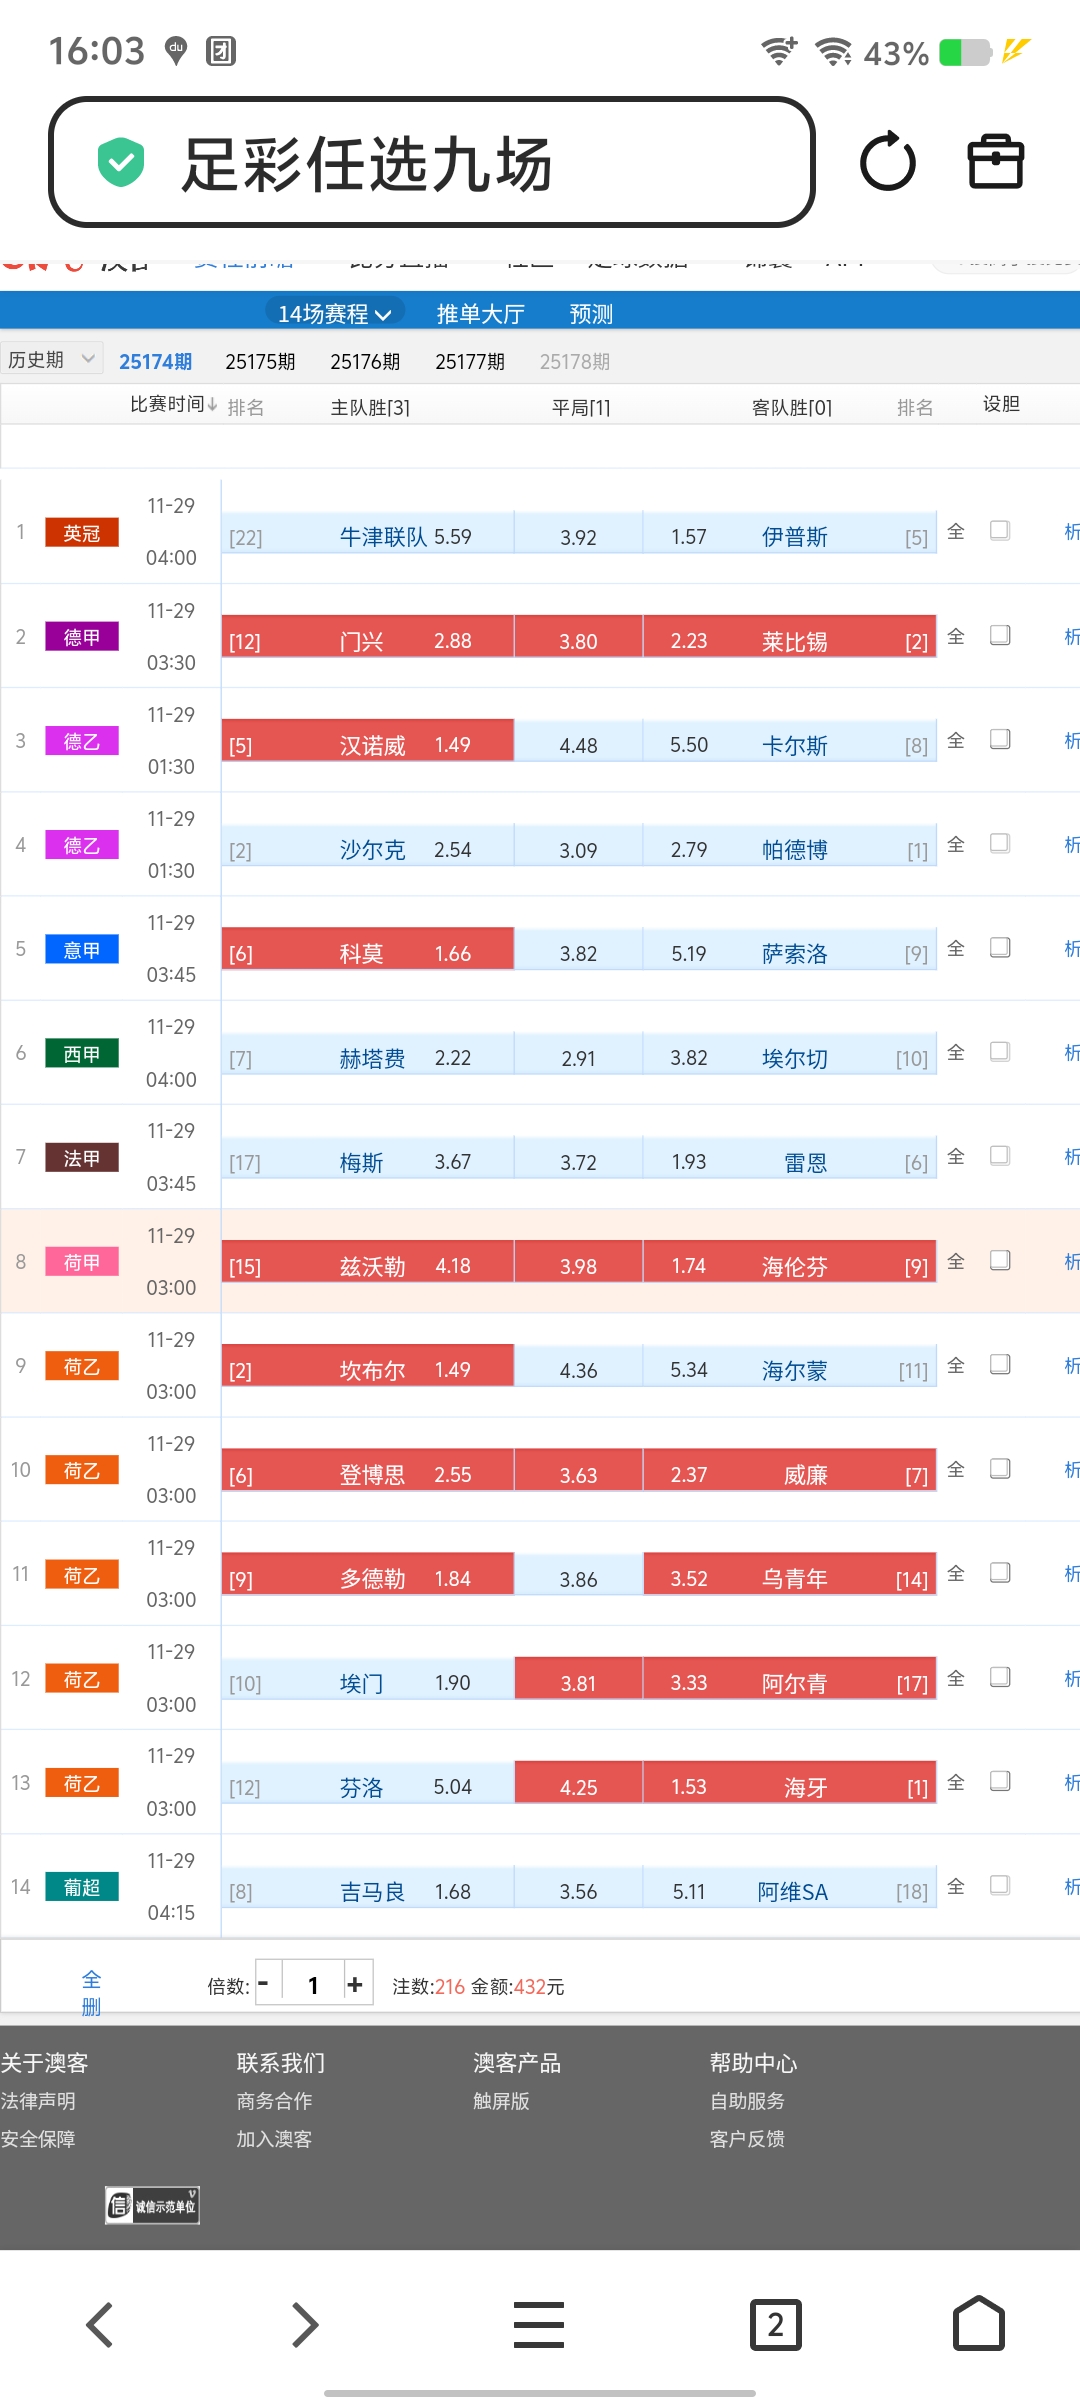The image size is (1080, 2400).
Task: Tap the green security shield icon
Action: click(121, 162)
